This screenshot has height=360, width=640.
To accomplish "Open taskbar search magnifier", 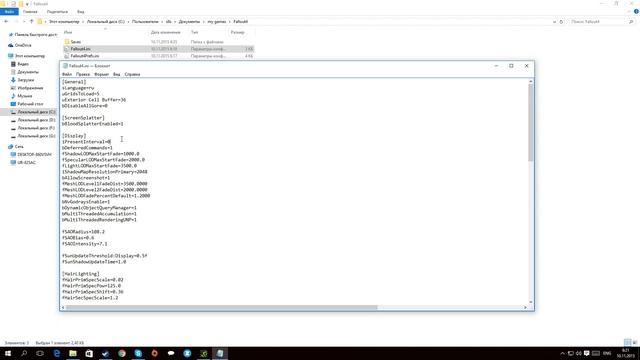I will coord(24,353).
